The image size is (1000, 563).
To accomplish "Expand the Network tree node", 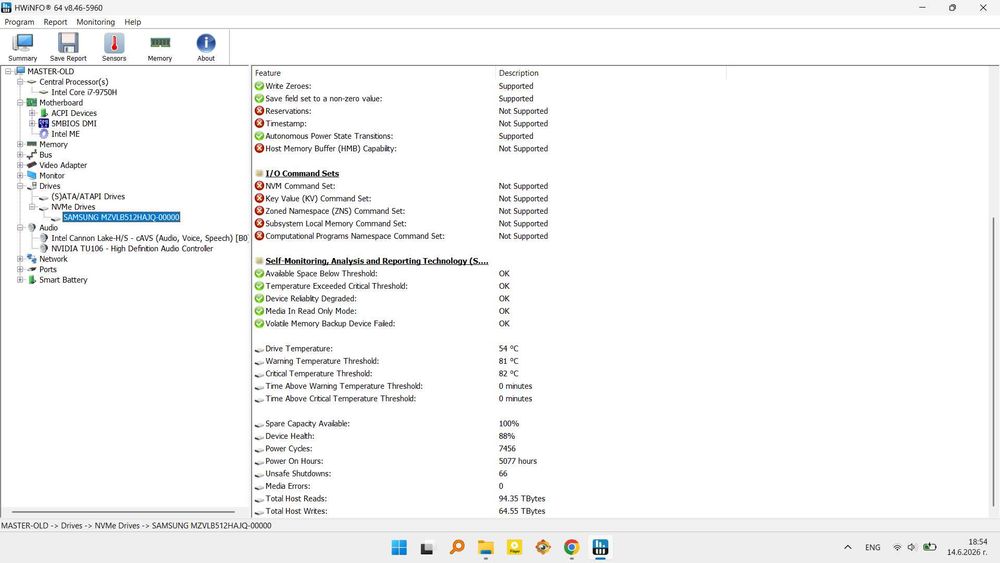I will (20, 259).
